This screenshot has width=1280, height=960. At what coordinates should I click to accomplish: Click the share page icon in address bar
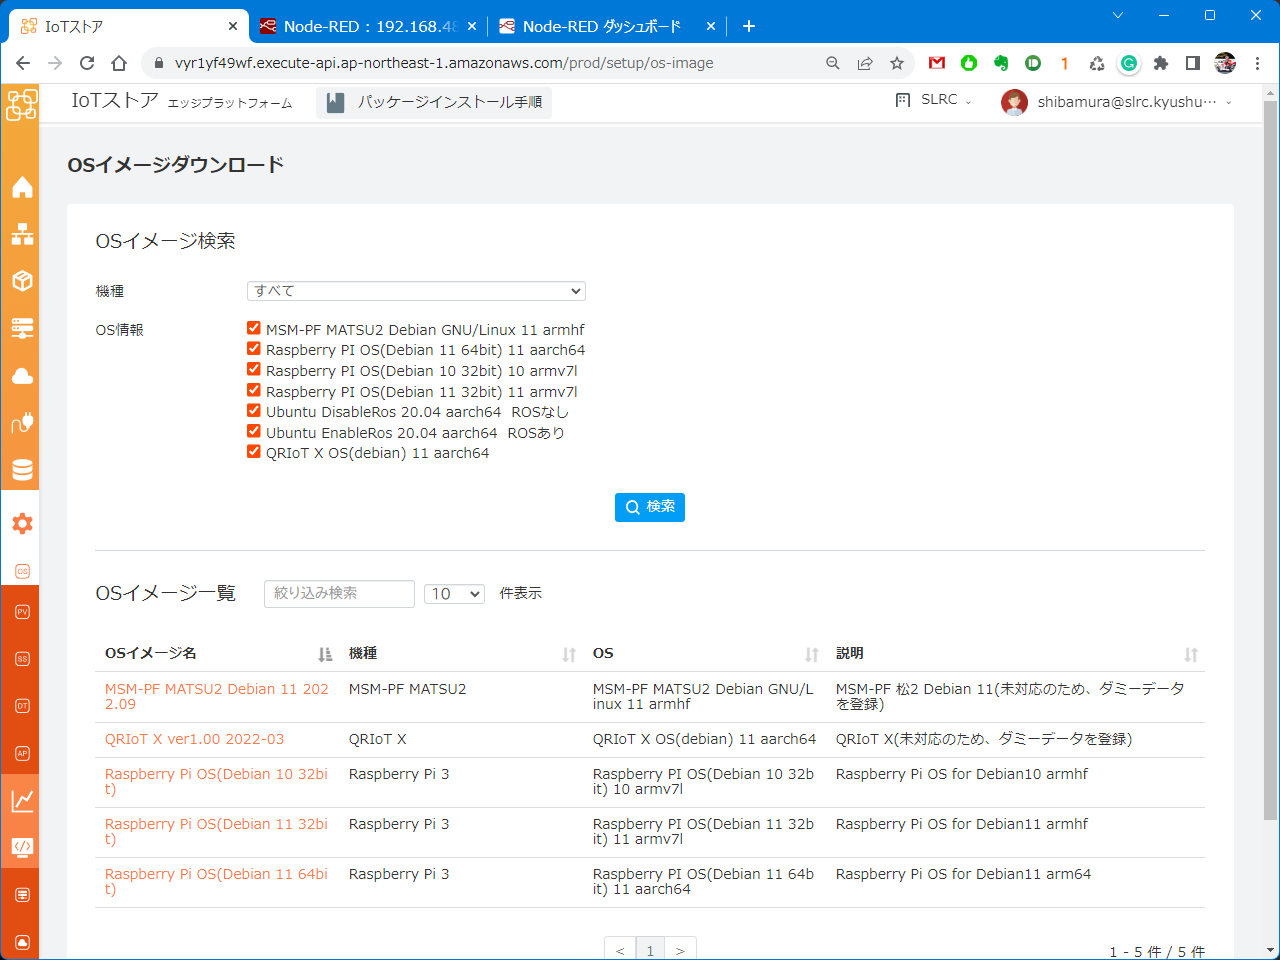coord(865,63)
